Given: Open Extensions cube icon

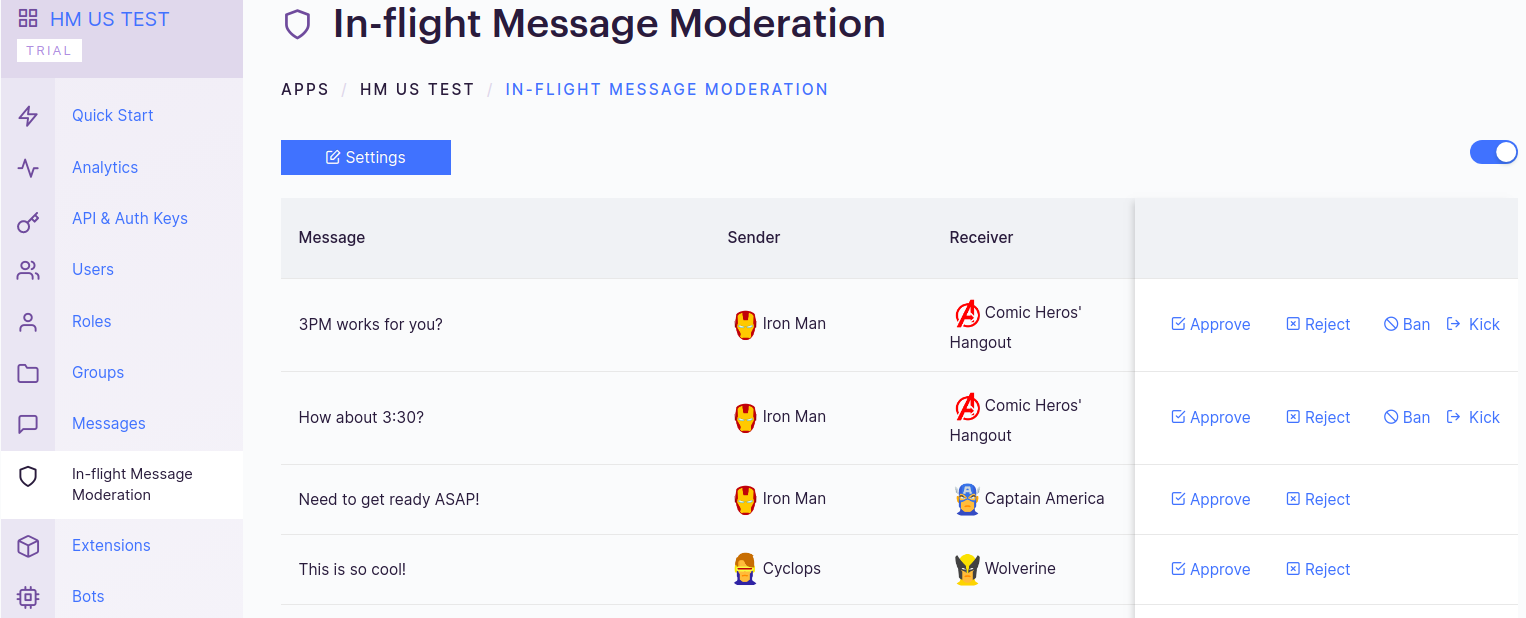Looking at the screenshot, I should [x=28, y=546].
